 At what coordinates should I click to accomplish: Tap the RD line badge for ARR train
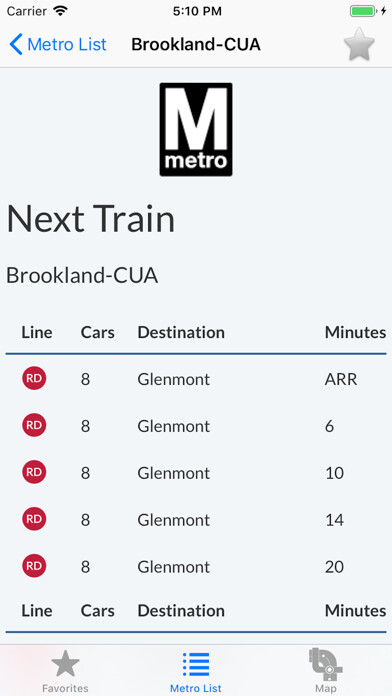click(x=34, y=378)
